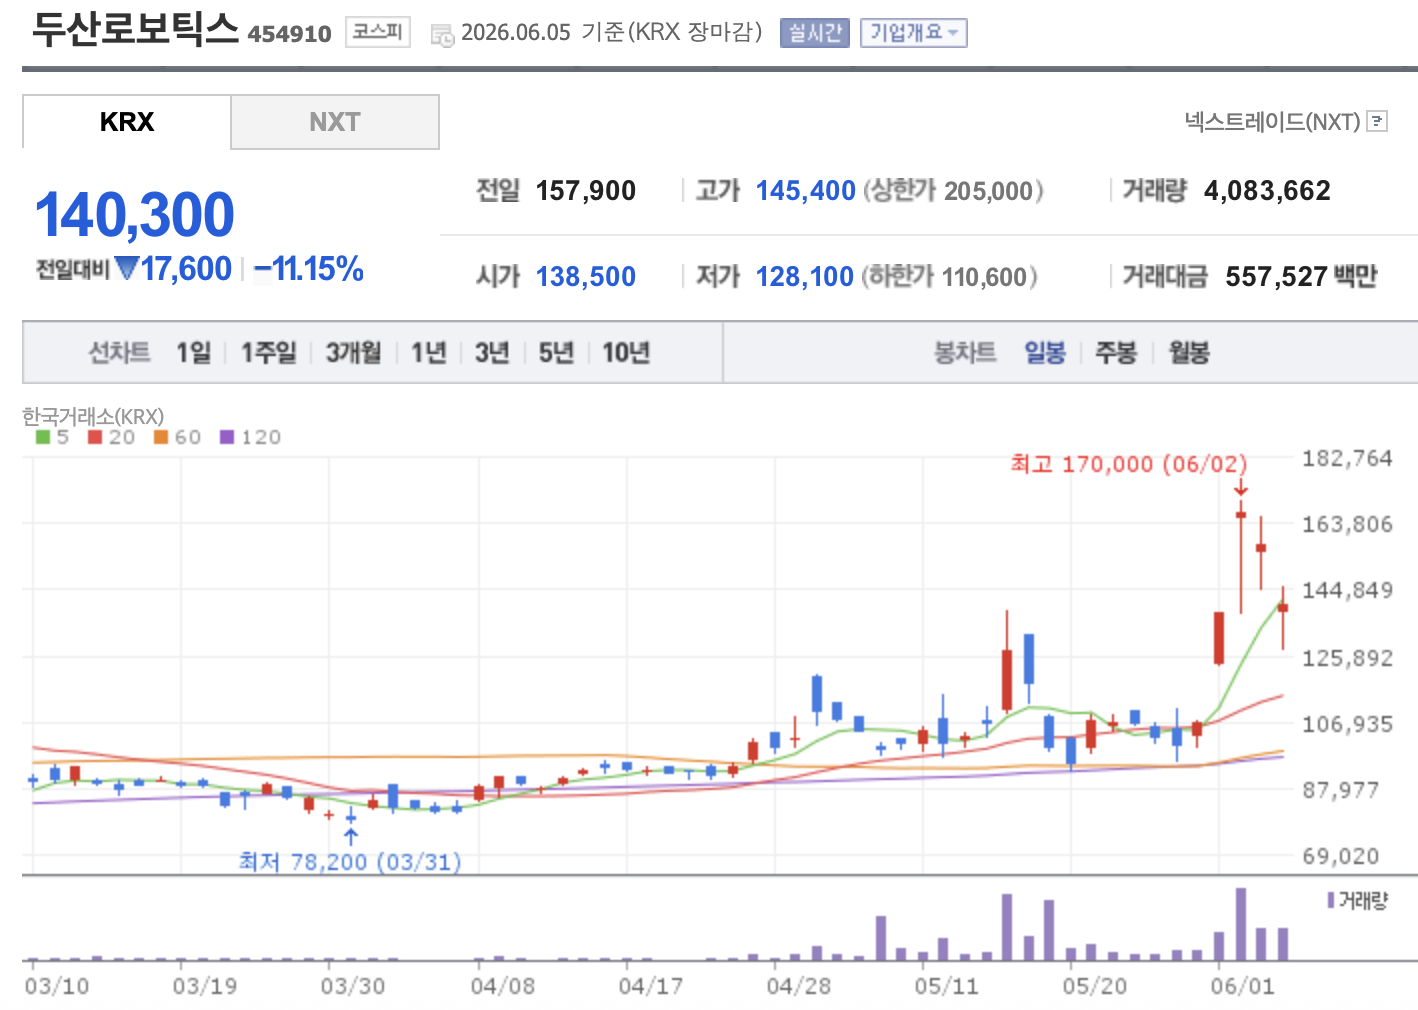1418x1010 pixels.
Task: Select the 1주일 line chart period
Action: tap(268, 352)
